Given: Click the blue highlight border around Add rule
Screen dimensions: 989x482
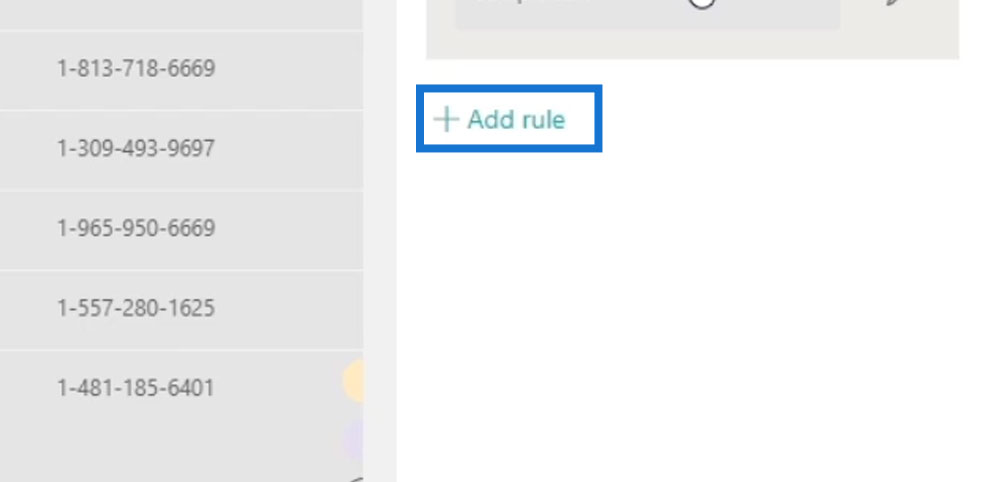Looking at the screenshot, I should point(509,87).
